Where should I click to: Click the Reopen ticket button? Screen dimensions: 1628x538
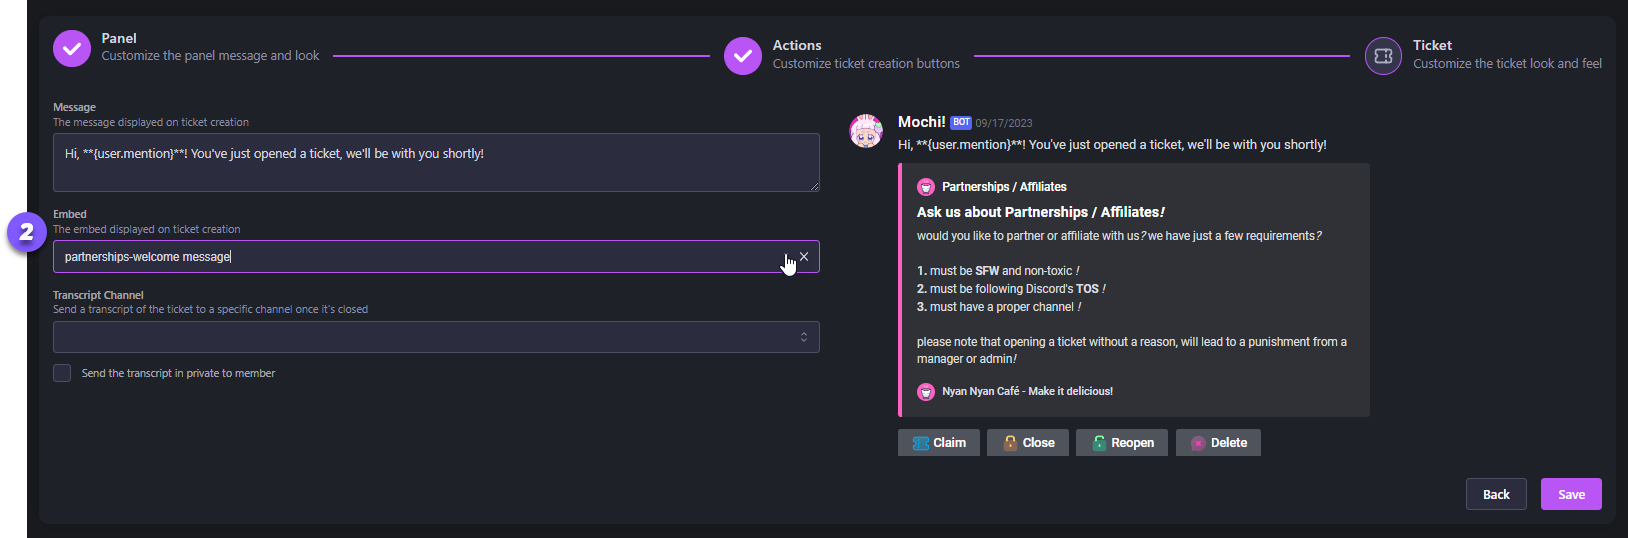click(1122, 443)
